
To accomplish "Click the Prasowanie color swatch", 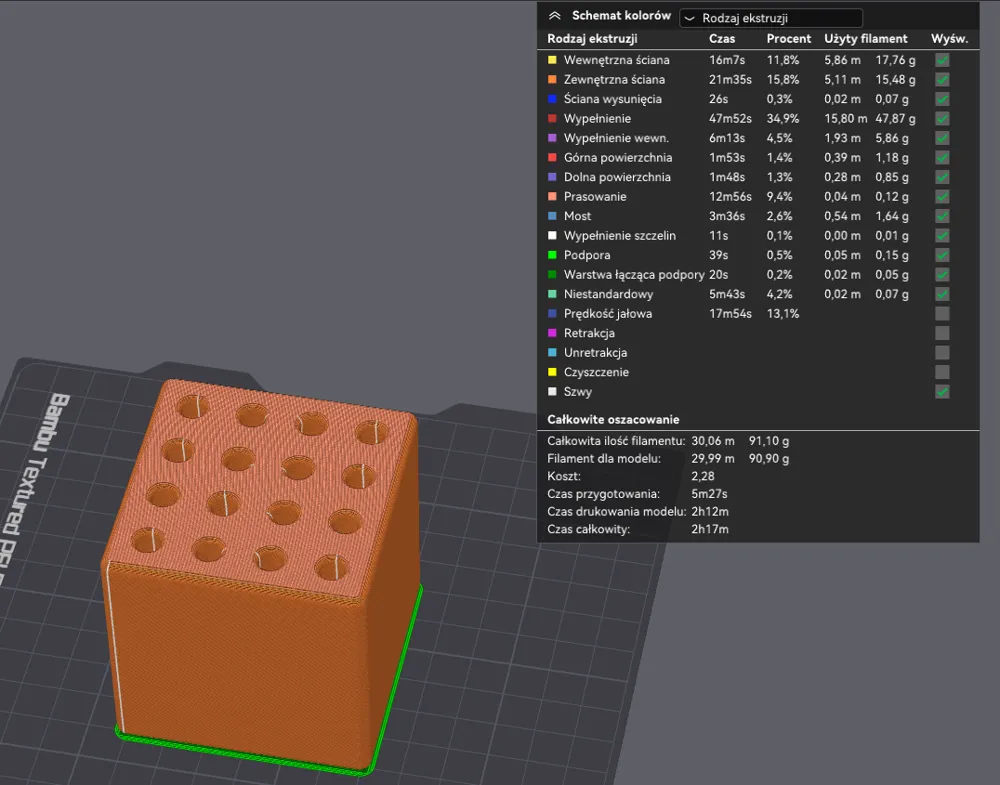I will [552, 196].
